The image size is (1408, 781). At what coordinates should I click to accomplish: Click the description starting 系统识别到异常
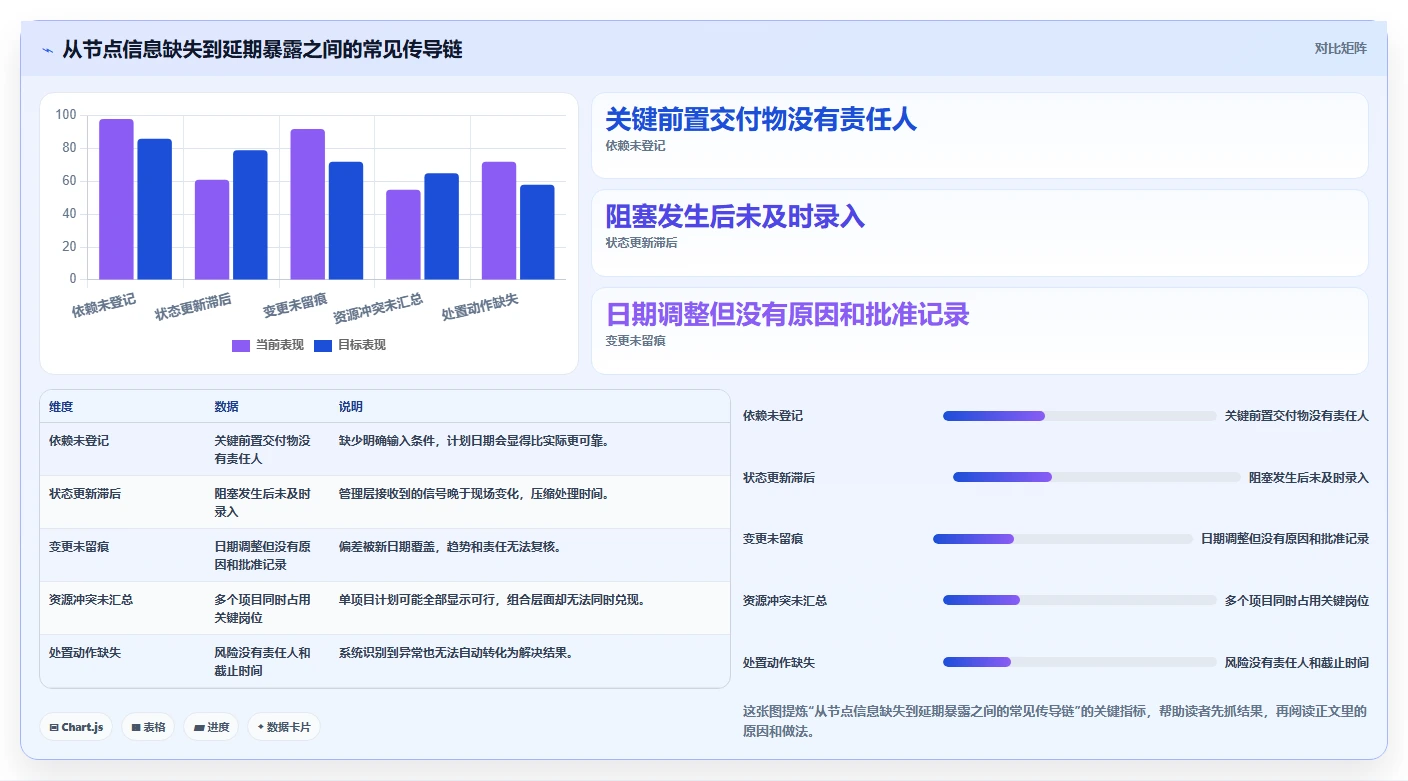pos(456,653)
